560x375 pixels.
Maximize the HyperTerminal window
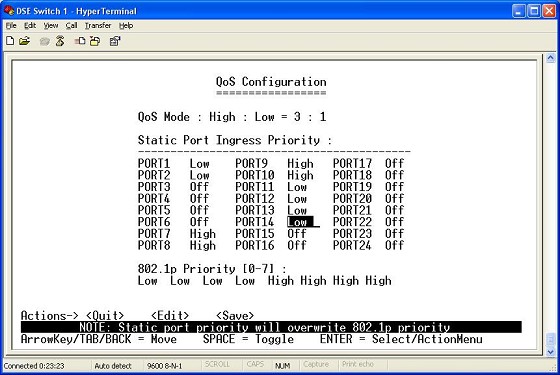tap(534, 11)
